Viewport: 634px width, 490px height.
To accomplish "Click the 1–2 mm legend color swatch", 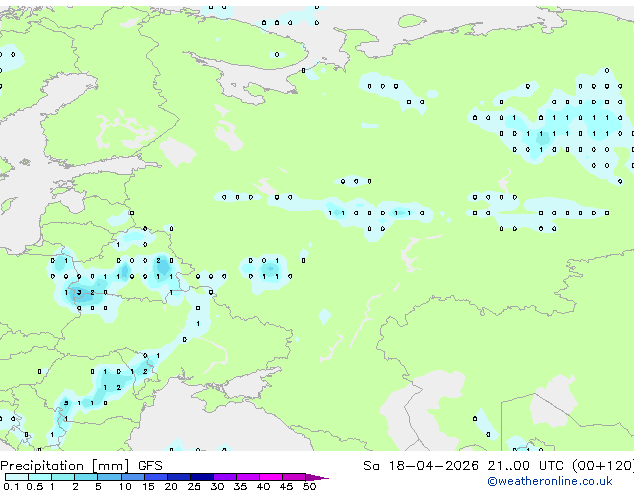I will (63, 477).
